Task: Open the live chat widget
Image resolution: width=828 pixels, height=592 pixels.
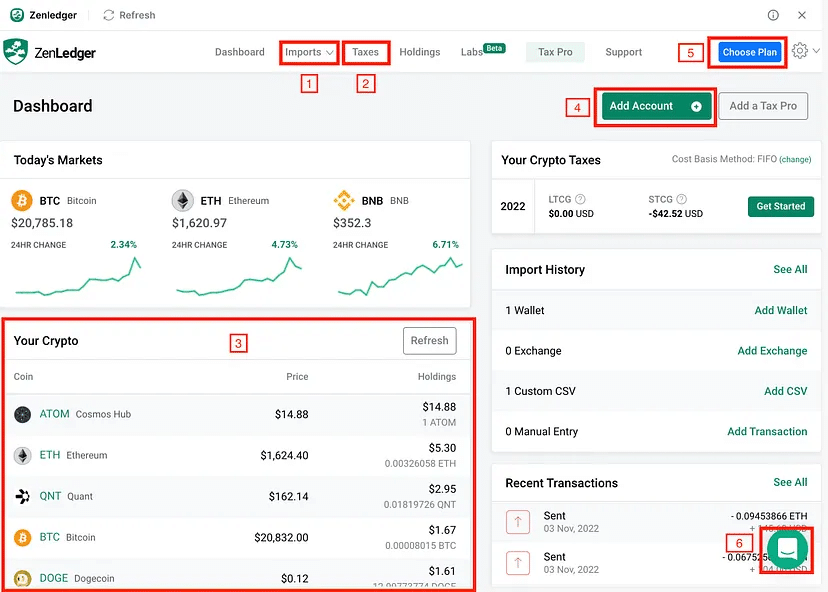Action: coord(786,550)
